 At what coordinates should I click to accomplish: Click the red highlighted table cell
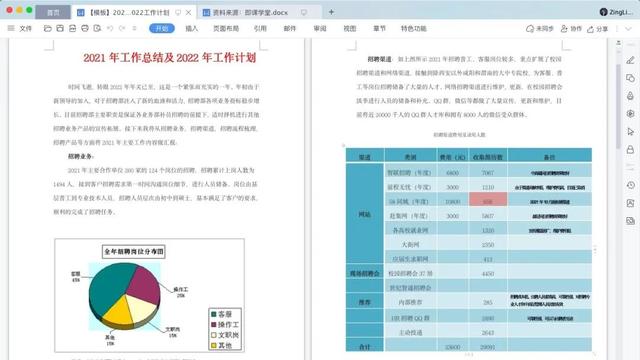(488, 200)
